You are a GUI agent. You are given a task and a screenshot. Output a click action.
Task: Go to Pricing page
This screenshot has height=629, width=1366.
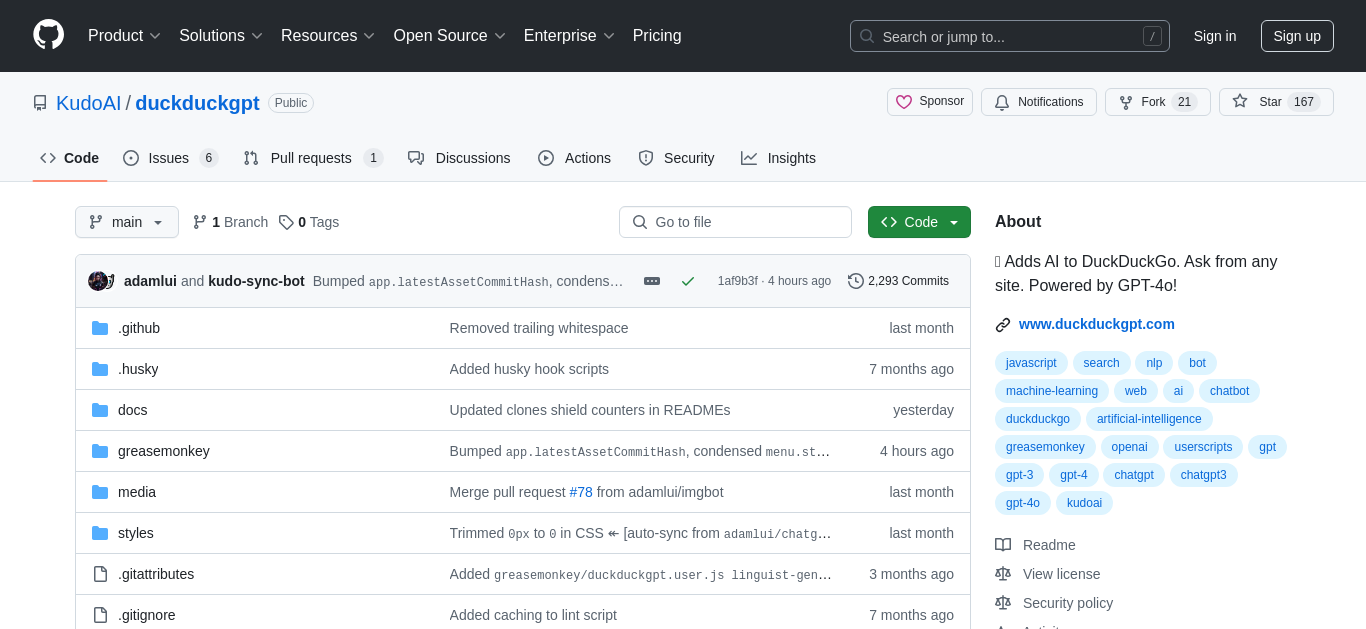[x=657, y=36]
